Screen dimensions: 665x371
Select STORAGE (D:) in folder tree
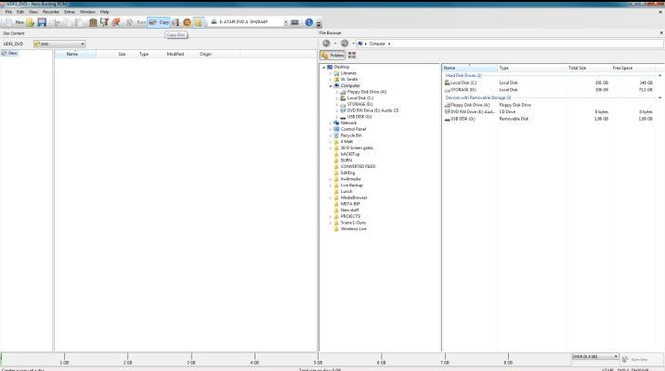pos(360,104)
